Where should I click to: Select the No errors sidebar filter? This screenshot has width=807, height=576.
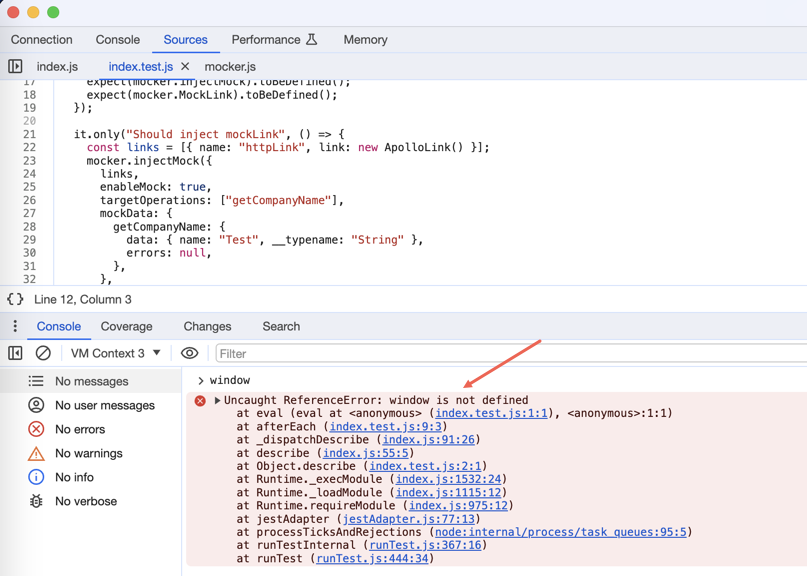pos(91,429)
